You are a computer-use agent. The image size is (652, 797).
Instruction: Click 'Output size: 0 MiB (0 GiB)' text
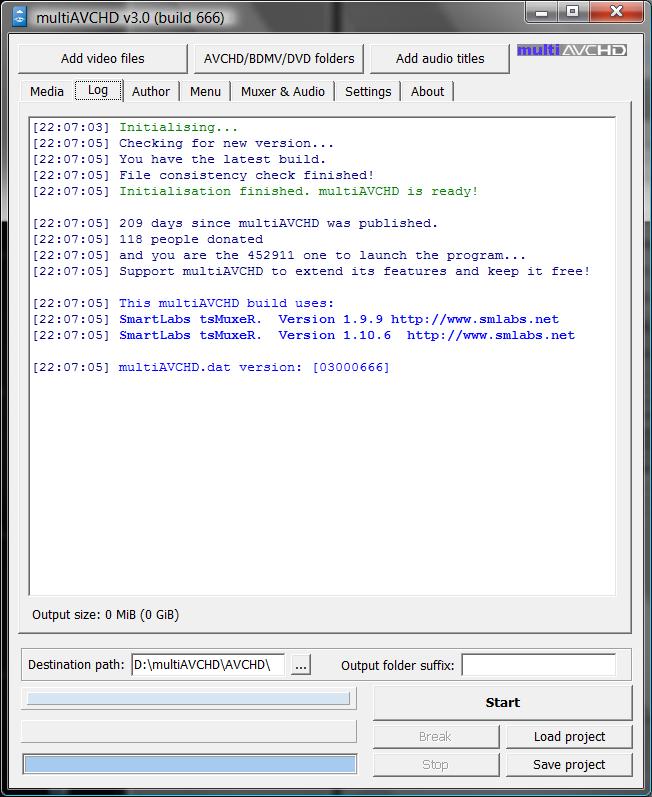click(x=106, y=615)
